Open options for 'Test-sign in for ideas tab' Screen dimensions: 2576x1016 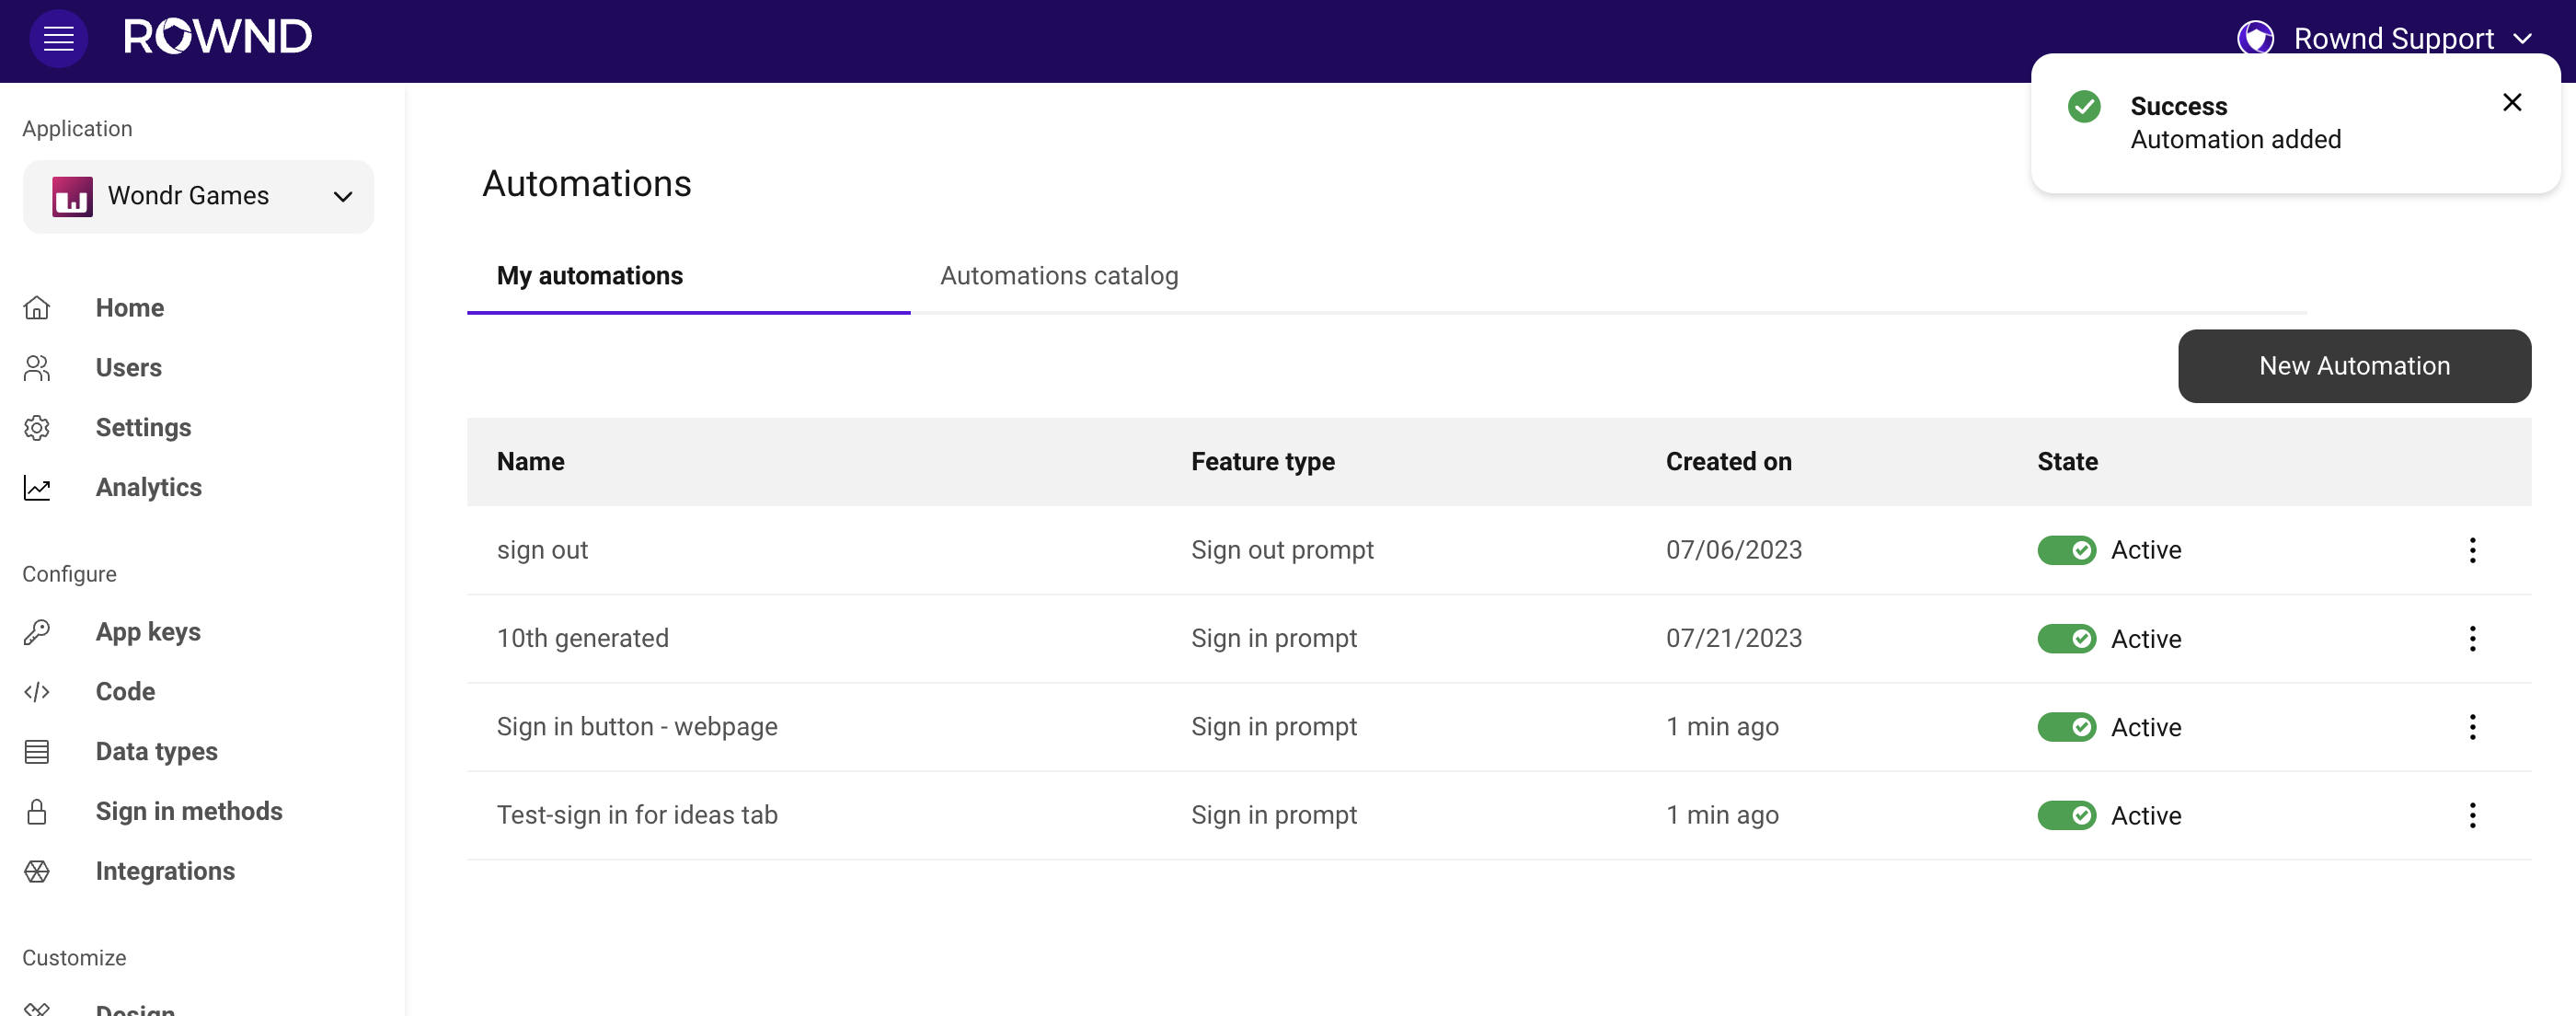point(2472,815)
